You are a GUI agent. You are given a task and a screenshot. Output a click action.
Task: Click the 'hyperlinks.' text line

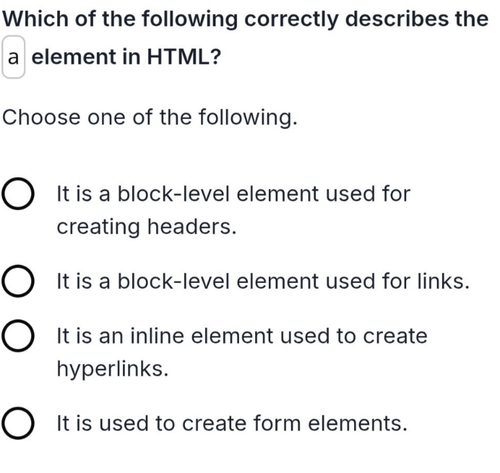pyautogui.click(x=113, y=369)
